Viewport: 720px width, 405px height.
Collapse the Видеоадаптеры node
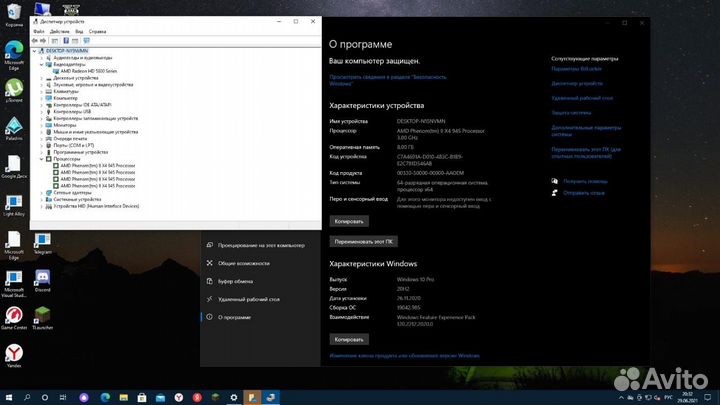(41, 65)
